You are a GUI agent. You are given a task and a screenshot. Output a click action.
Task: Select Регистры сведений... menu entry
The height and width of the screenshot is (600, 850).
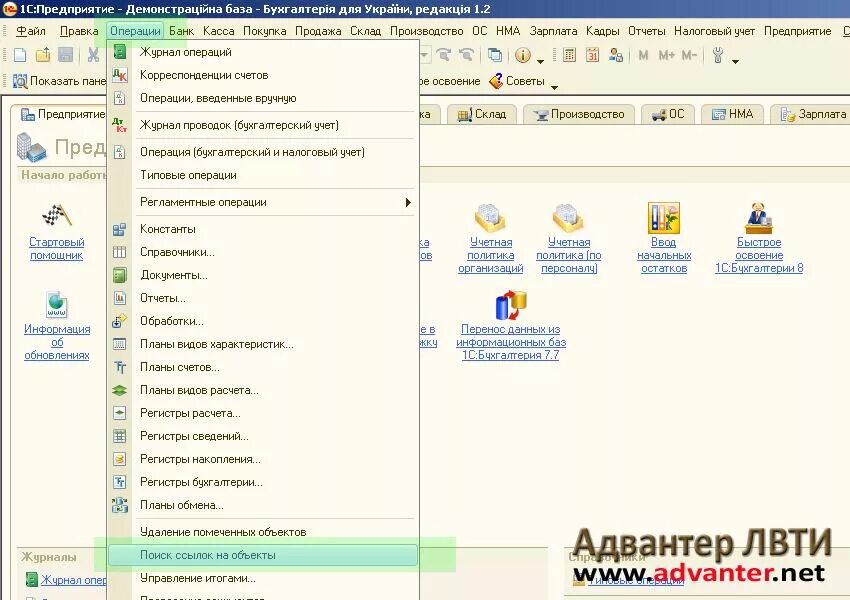[263, 436]
